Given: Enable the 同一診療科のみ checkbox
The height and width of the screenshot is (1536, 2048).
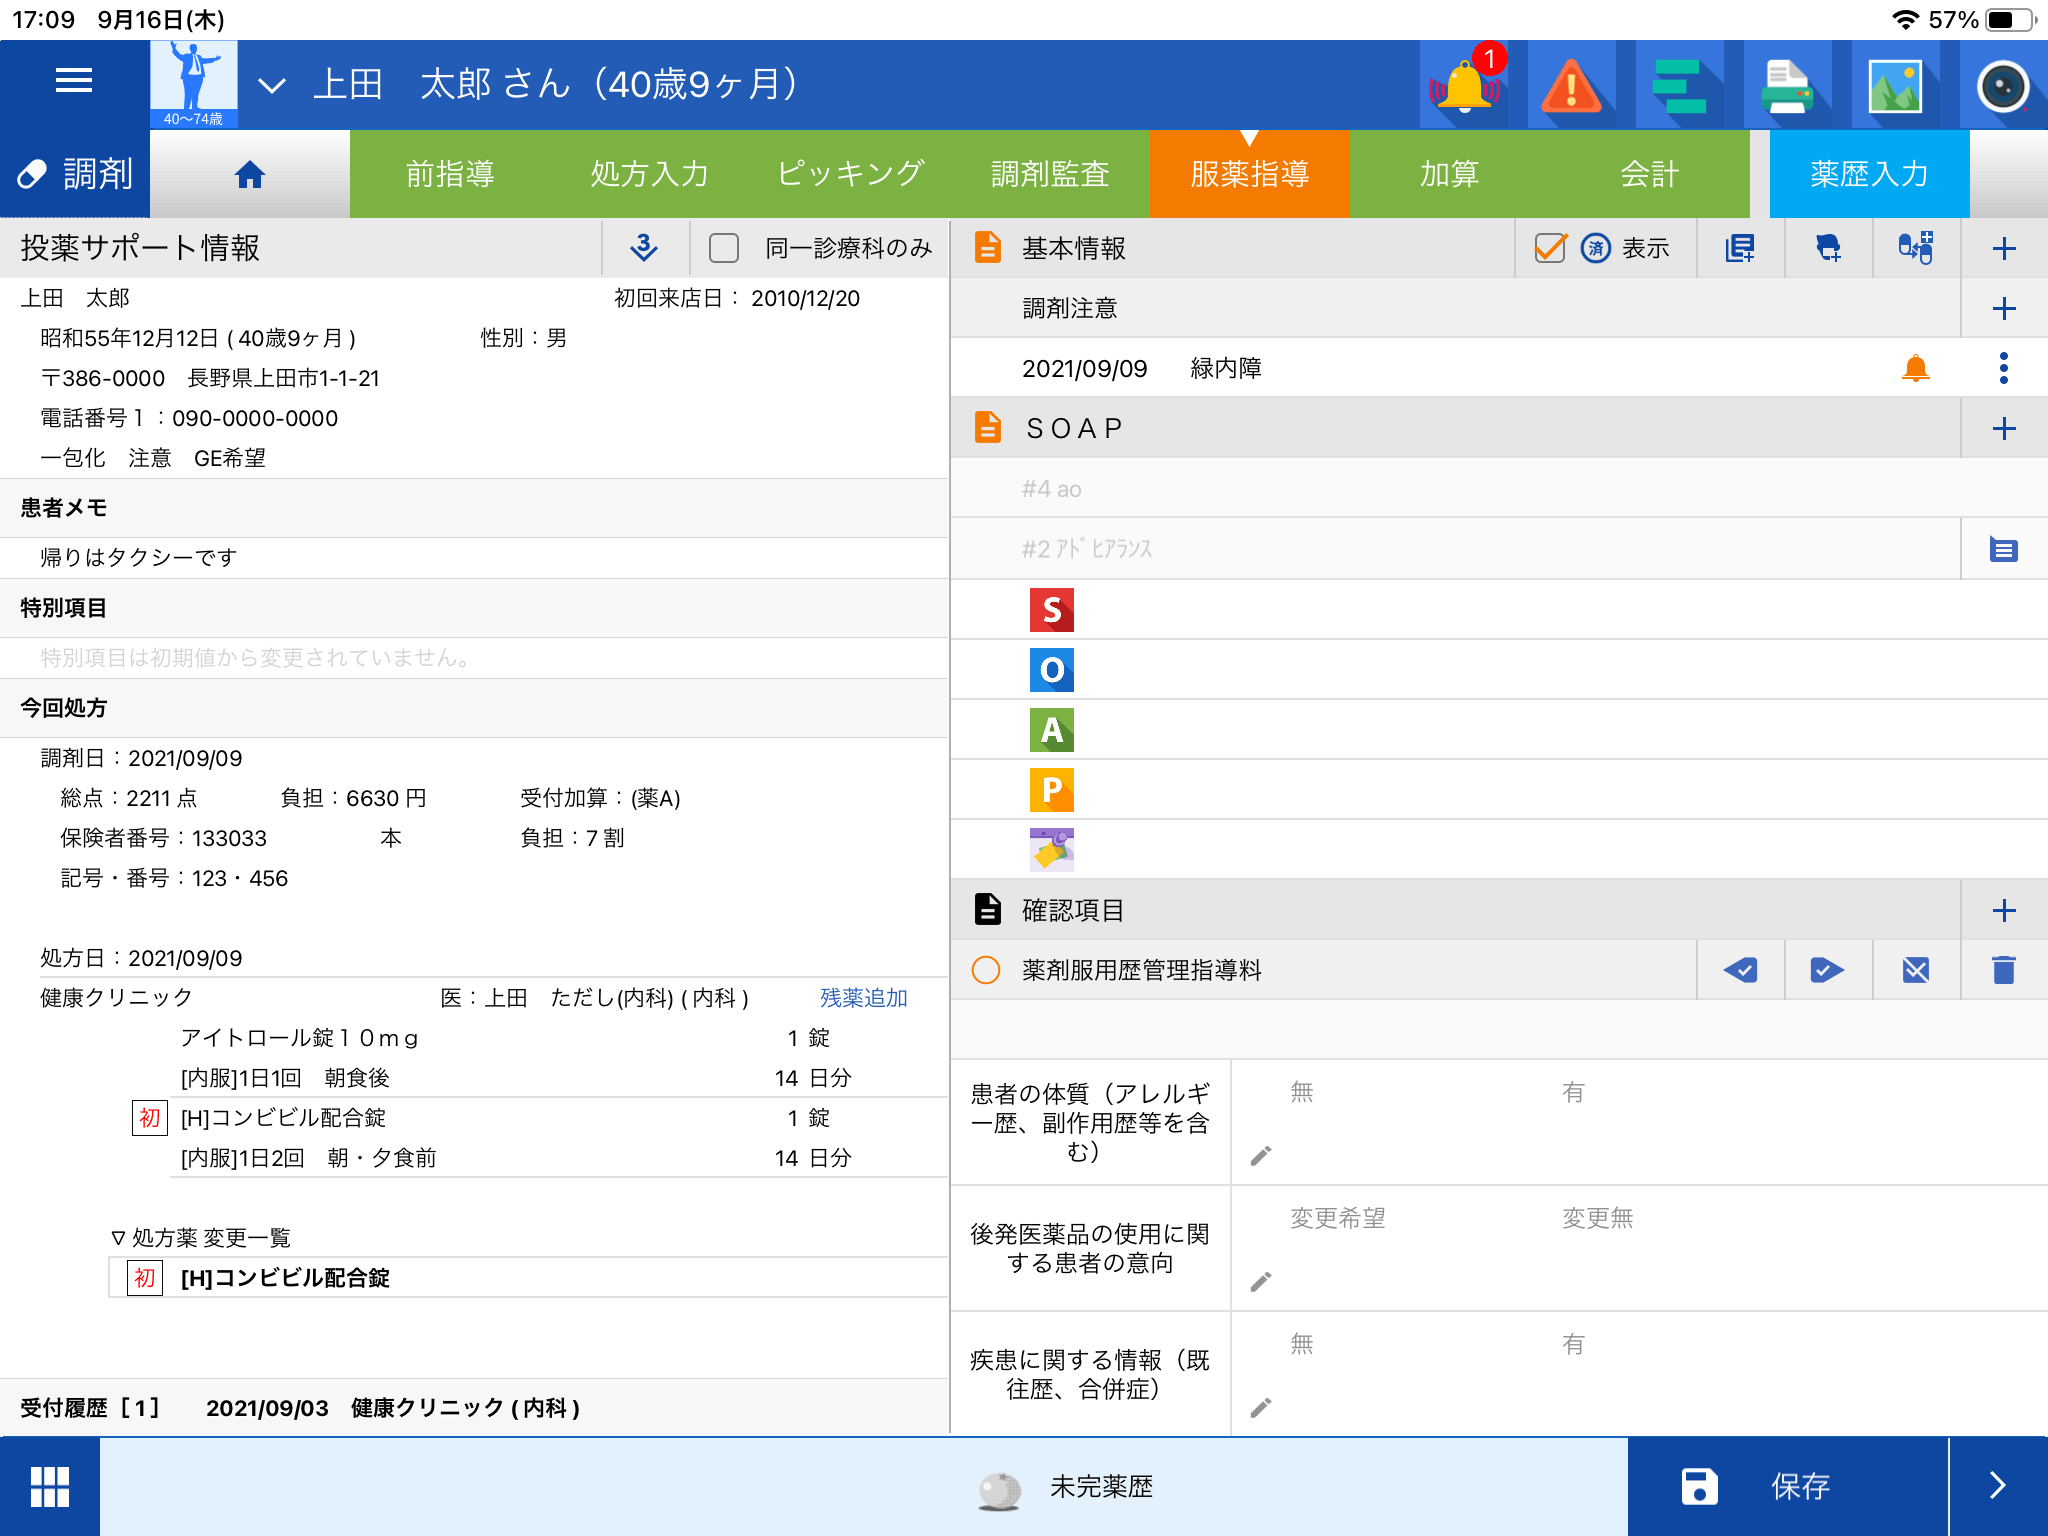Looking at the screenshot, I should [724, 248].
